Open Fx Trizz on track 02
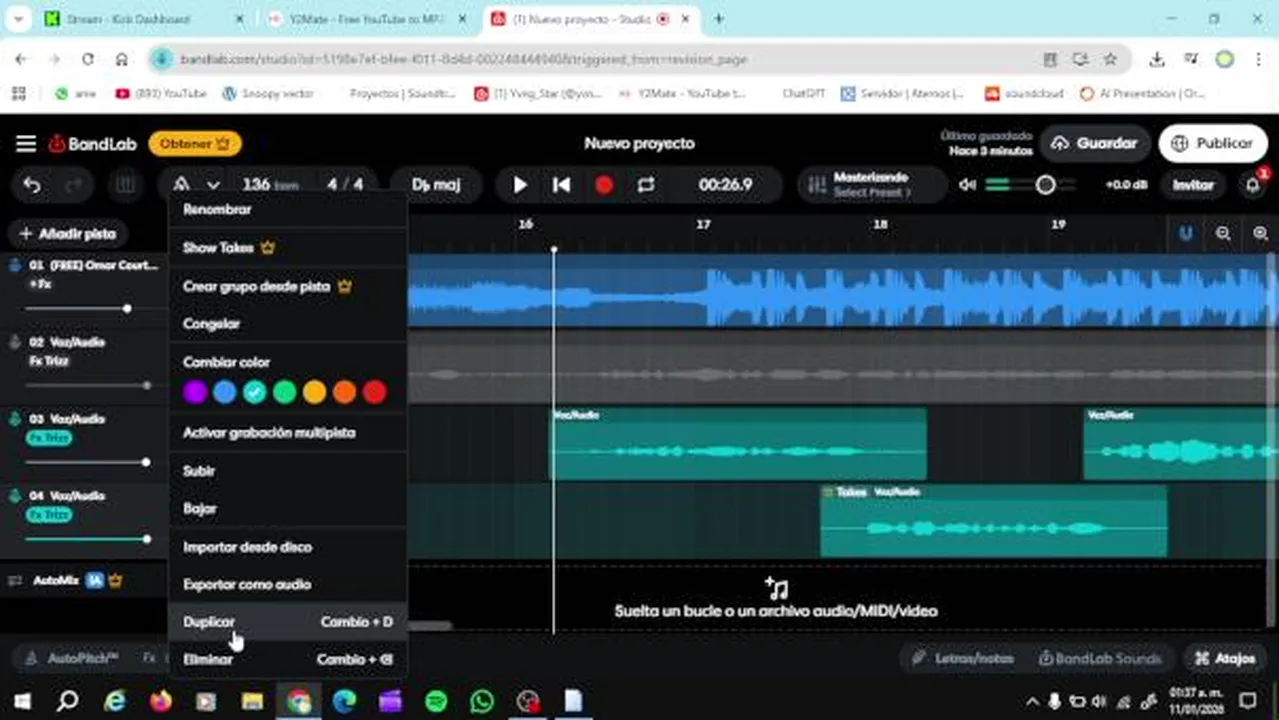1279x720 pixels. (x=49, y=361)
